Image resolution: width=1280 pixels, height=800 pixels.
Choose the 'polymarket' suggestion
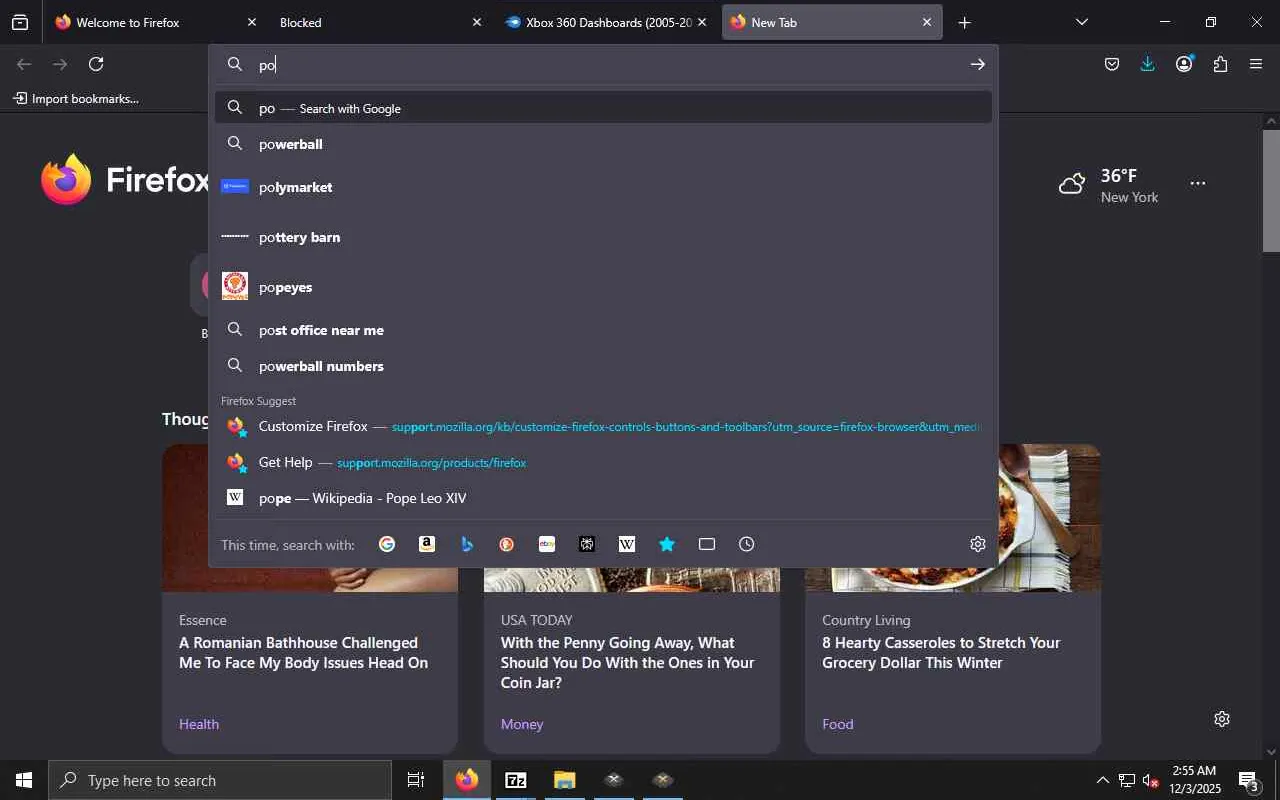click(x=603, y=187)
